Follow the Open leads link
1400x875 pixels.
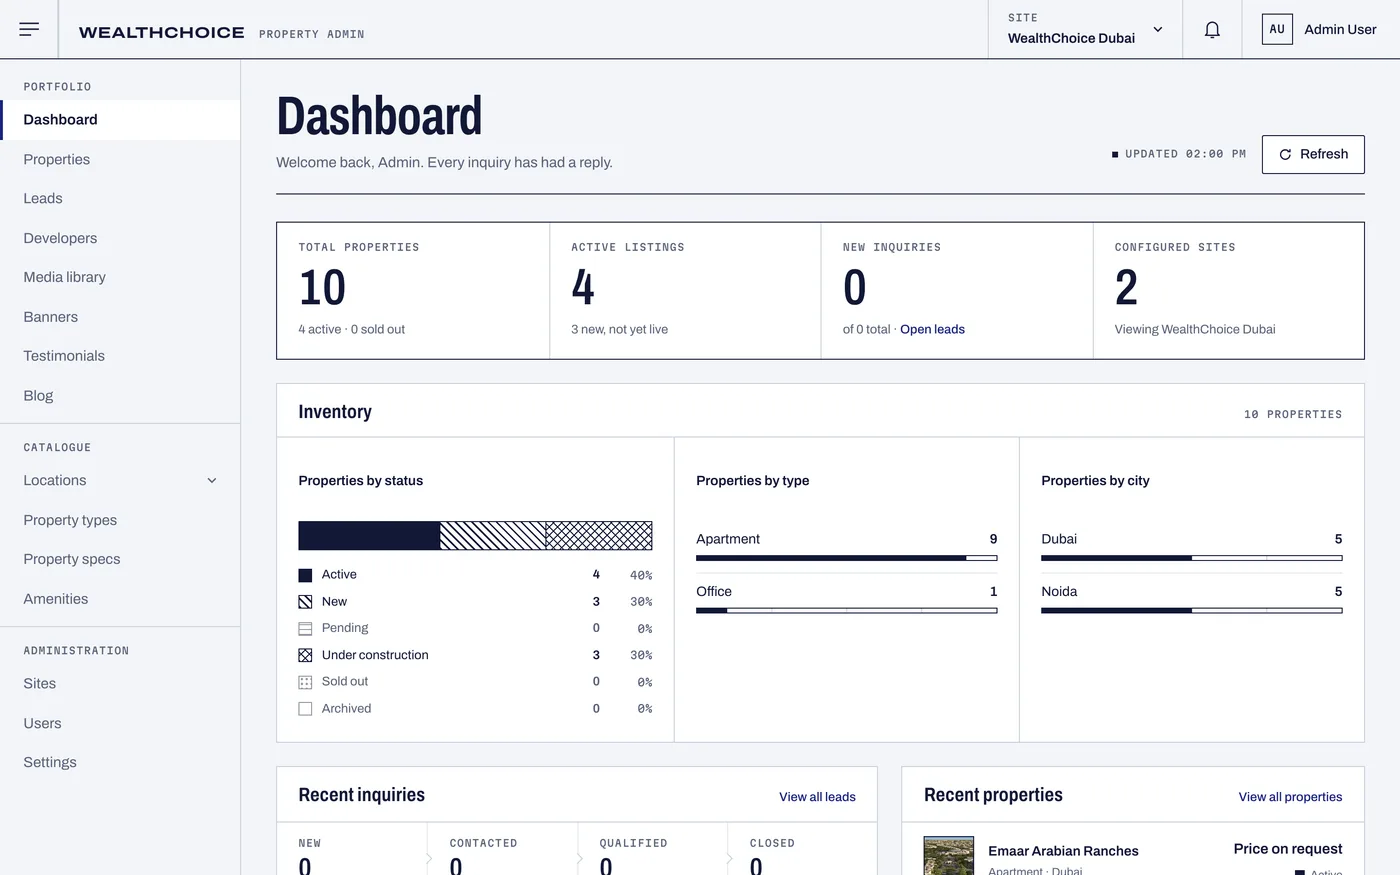tap(932, 329)
